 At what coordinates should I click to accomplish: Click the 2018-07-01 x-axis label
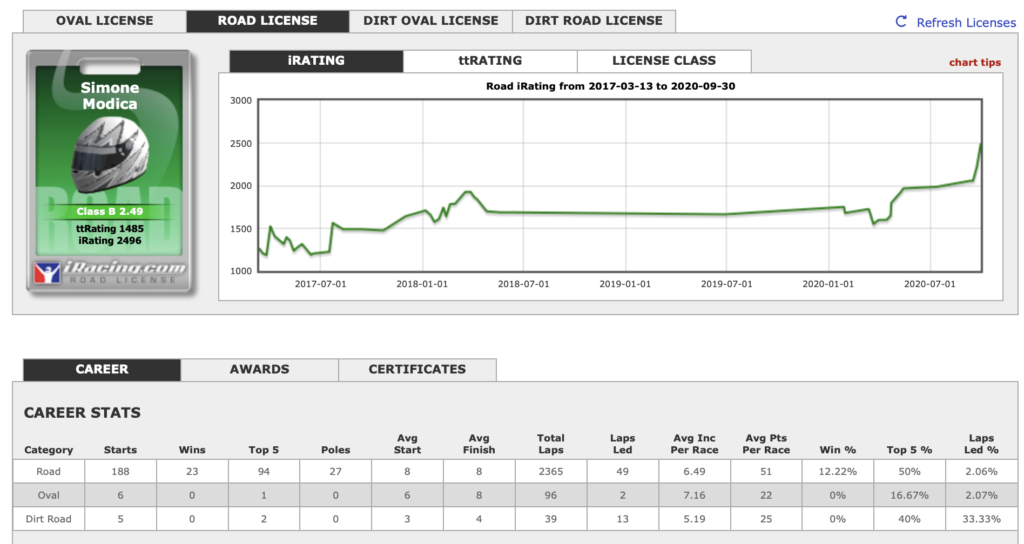coord(524,284)
